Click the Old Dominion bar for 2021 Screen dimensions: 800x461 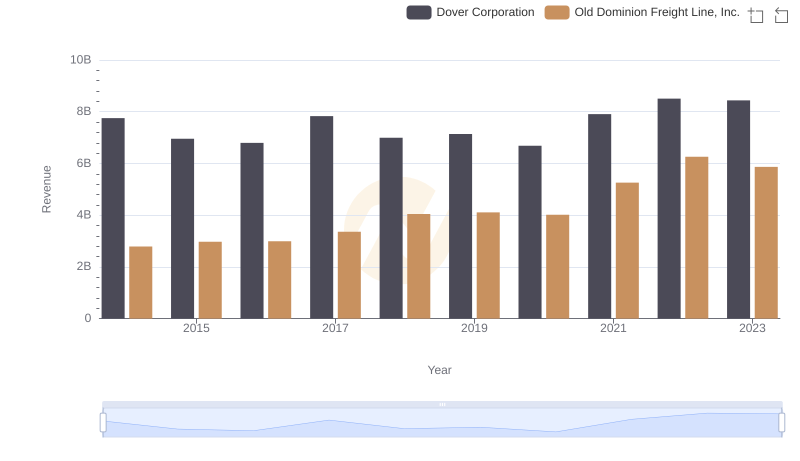point(627,250)
